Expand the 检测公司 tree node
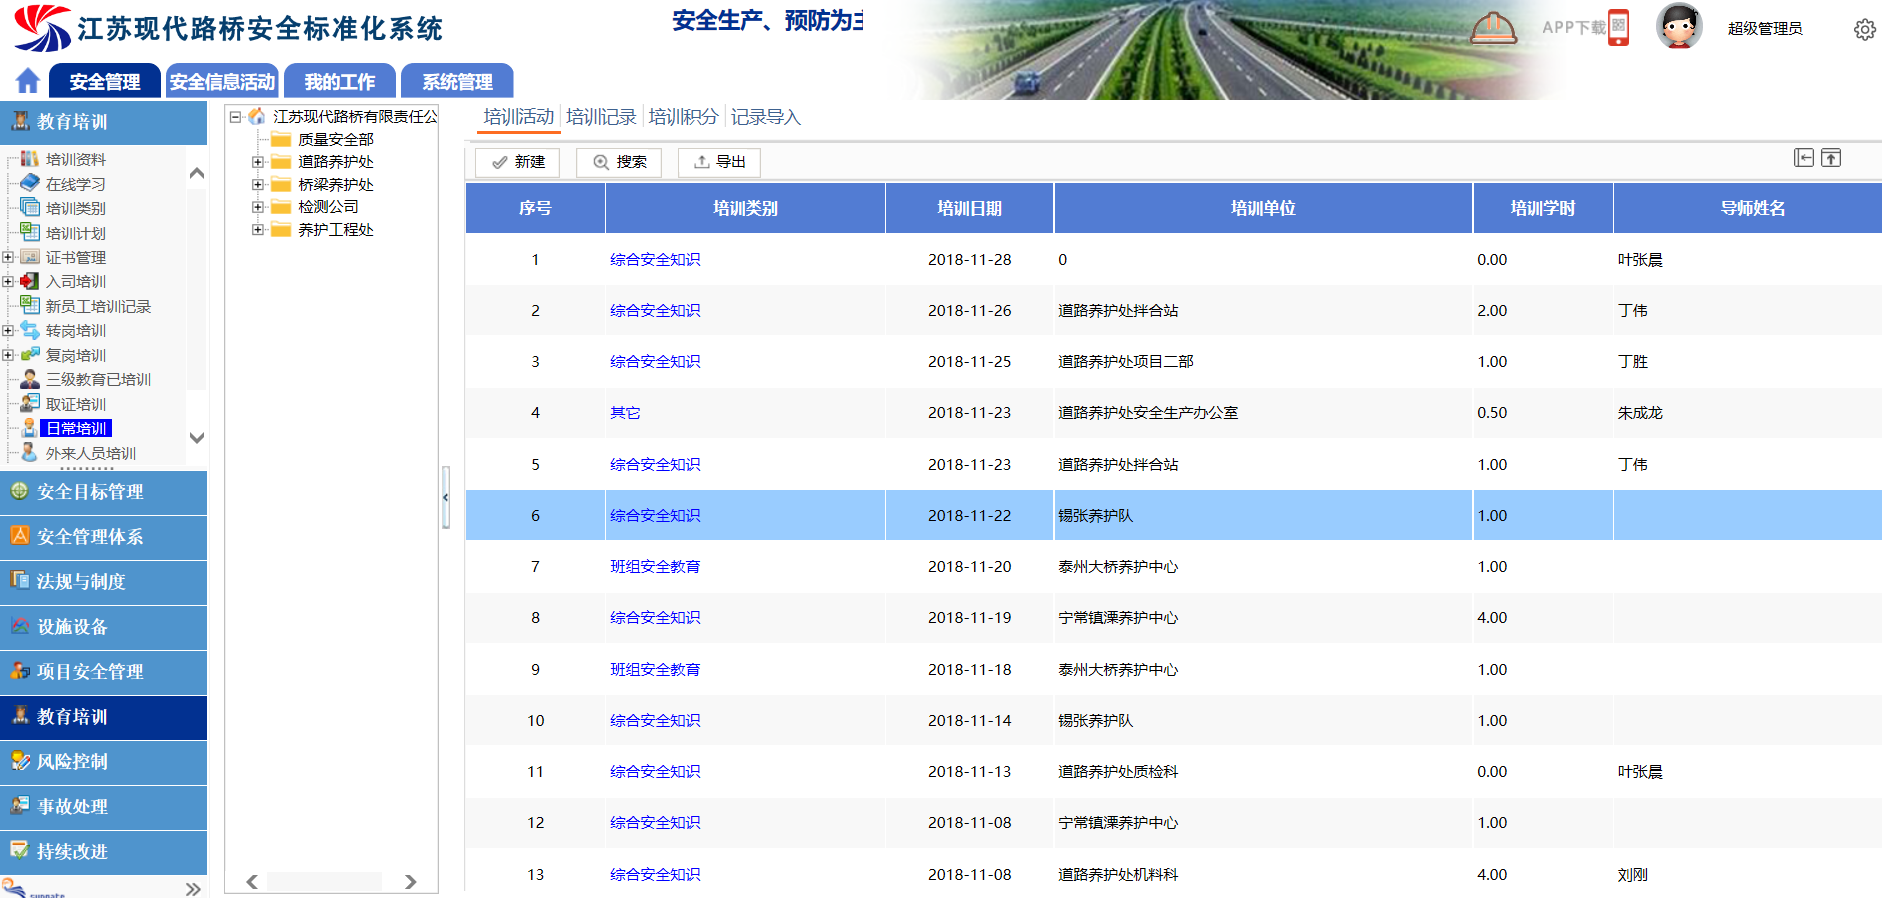 coord(258,207)
